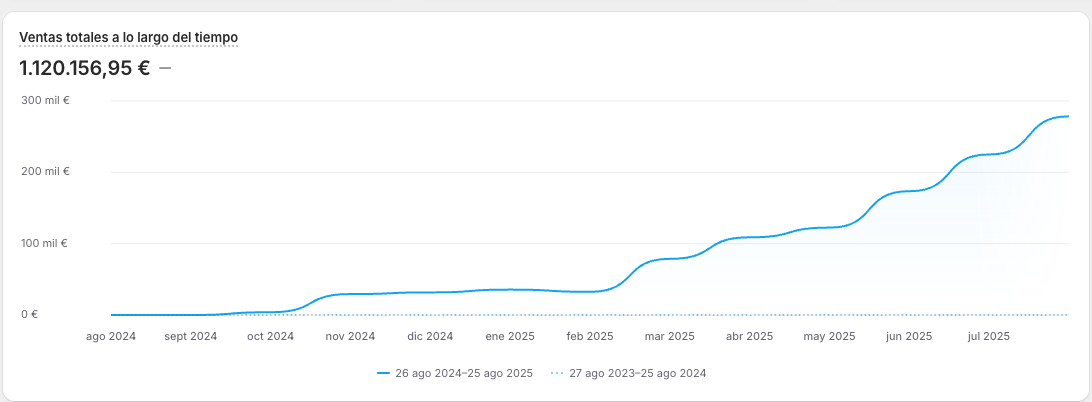This screenshot has width=1092, height=402.
Task: Click the 300 mil € y-axis label
Action: coord(44,100)
